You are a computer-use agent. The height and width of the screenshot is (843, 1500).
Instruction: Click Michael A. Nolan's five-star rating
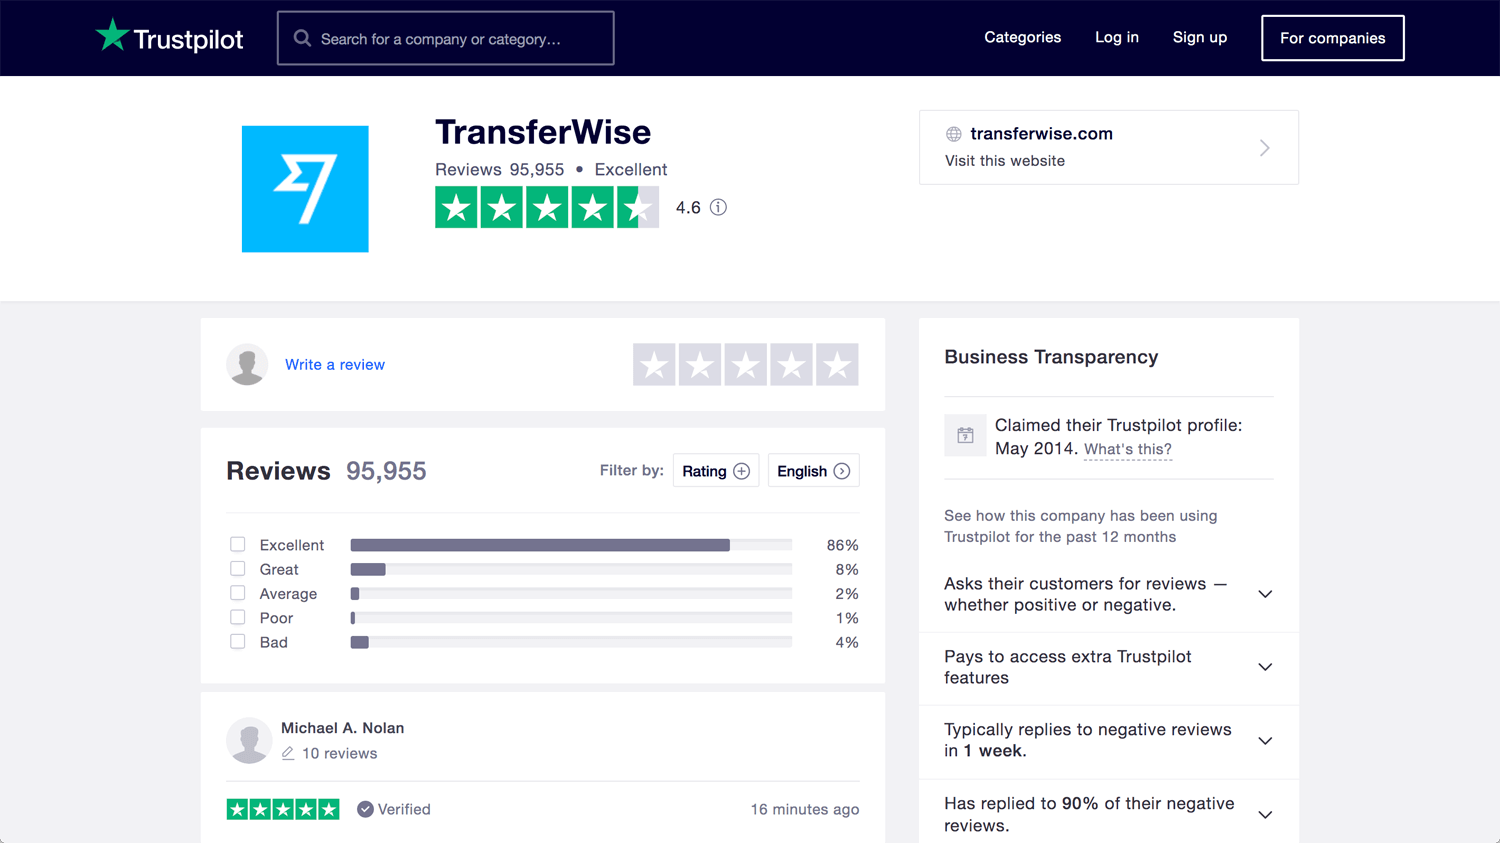coord(283,809)
